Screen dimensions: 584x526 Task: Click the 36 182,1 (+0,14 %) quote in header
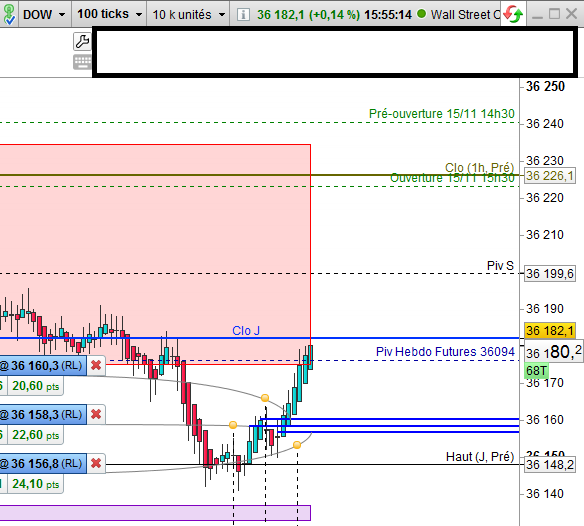pos(308,15)
